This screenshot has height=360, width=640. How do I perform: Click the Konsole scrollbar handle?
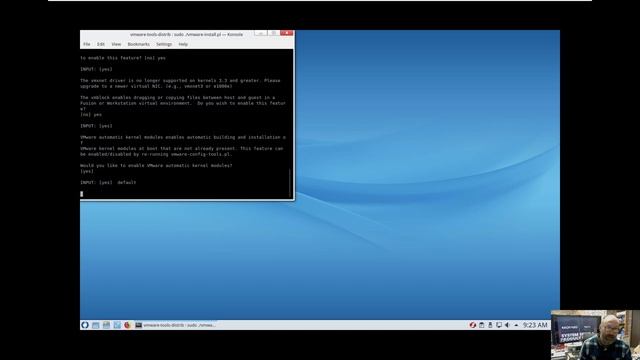point(290,182)
